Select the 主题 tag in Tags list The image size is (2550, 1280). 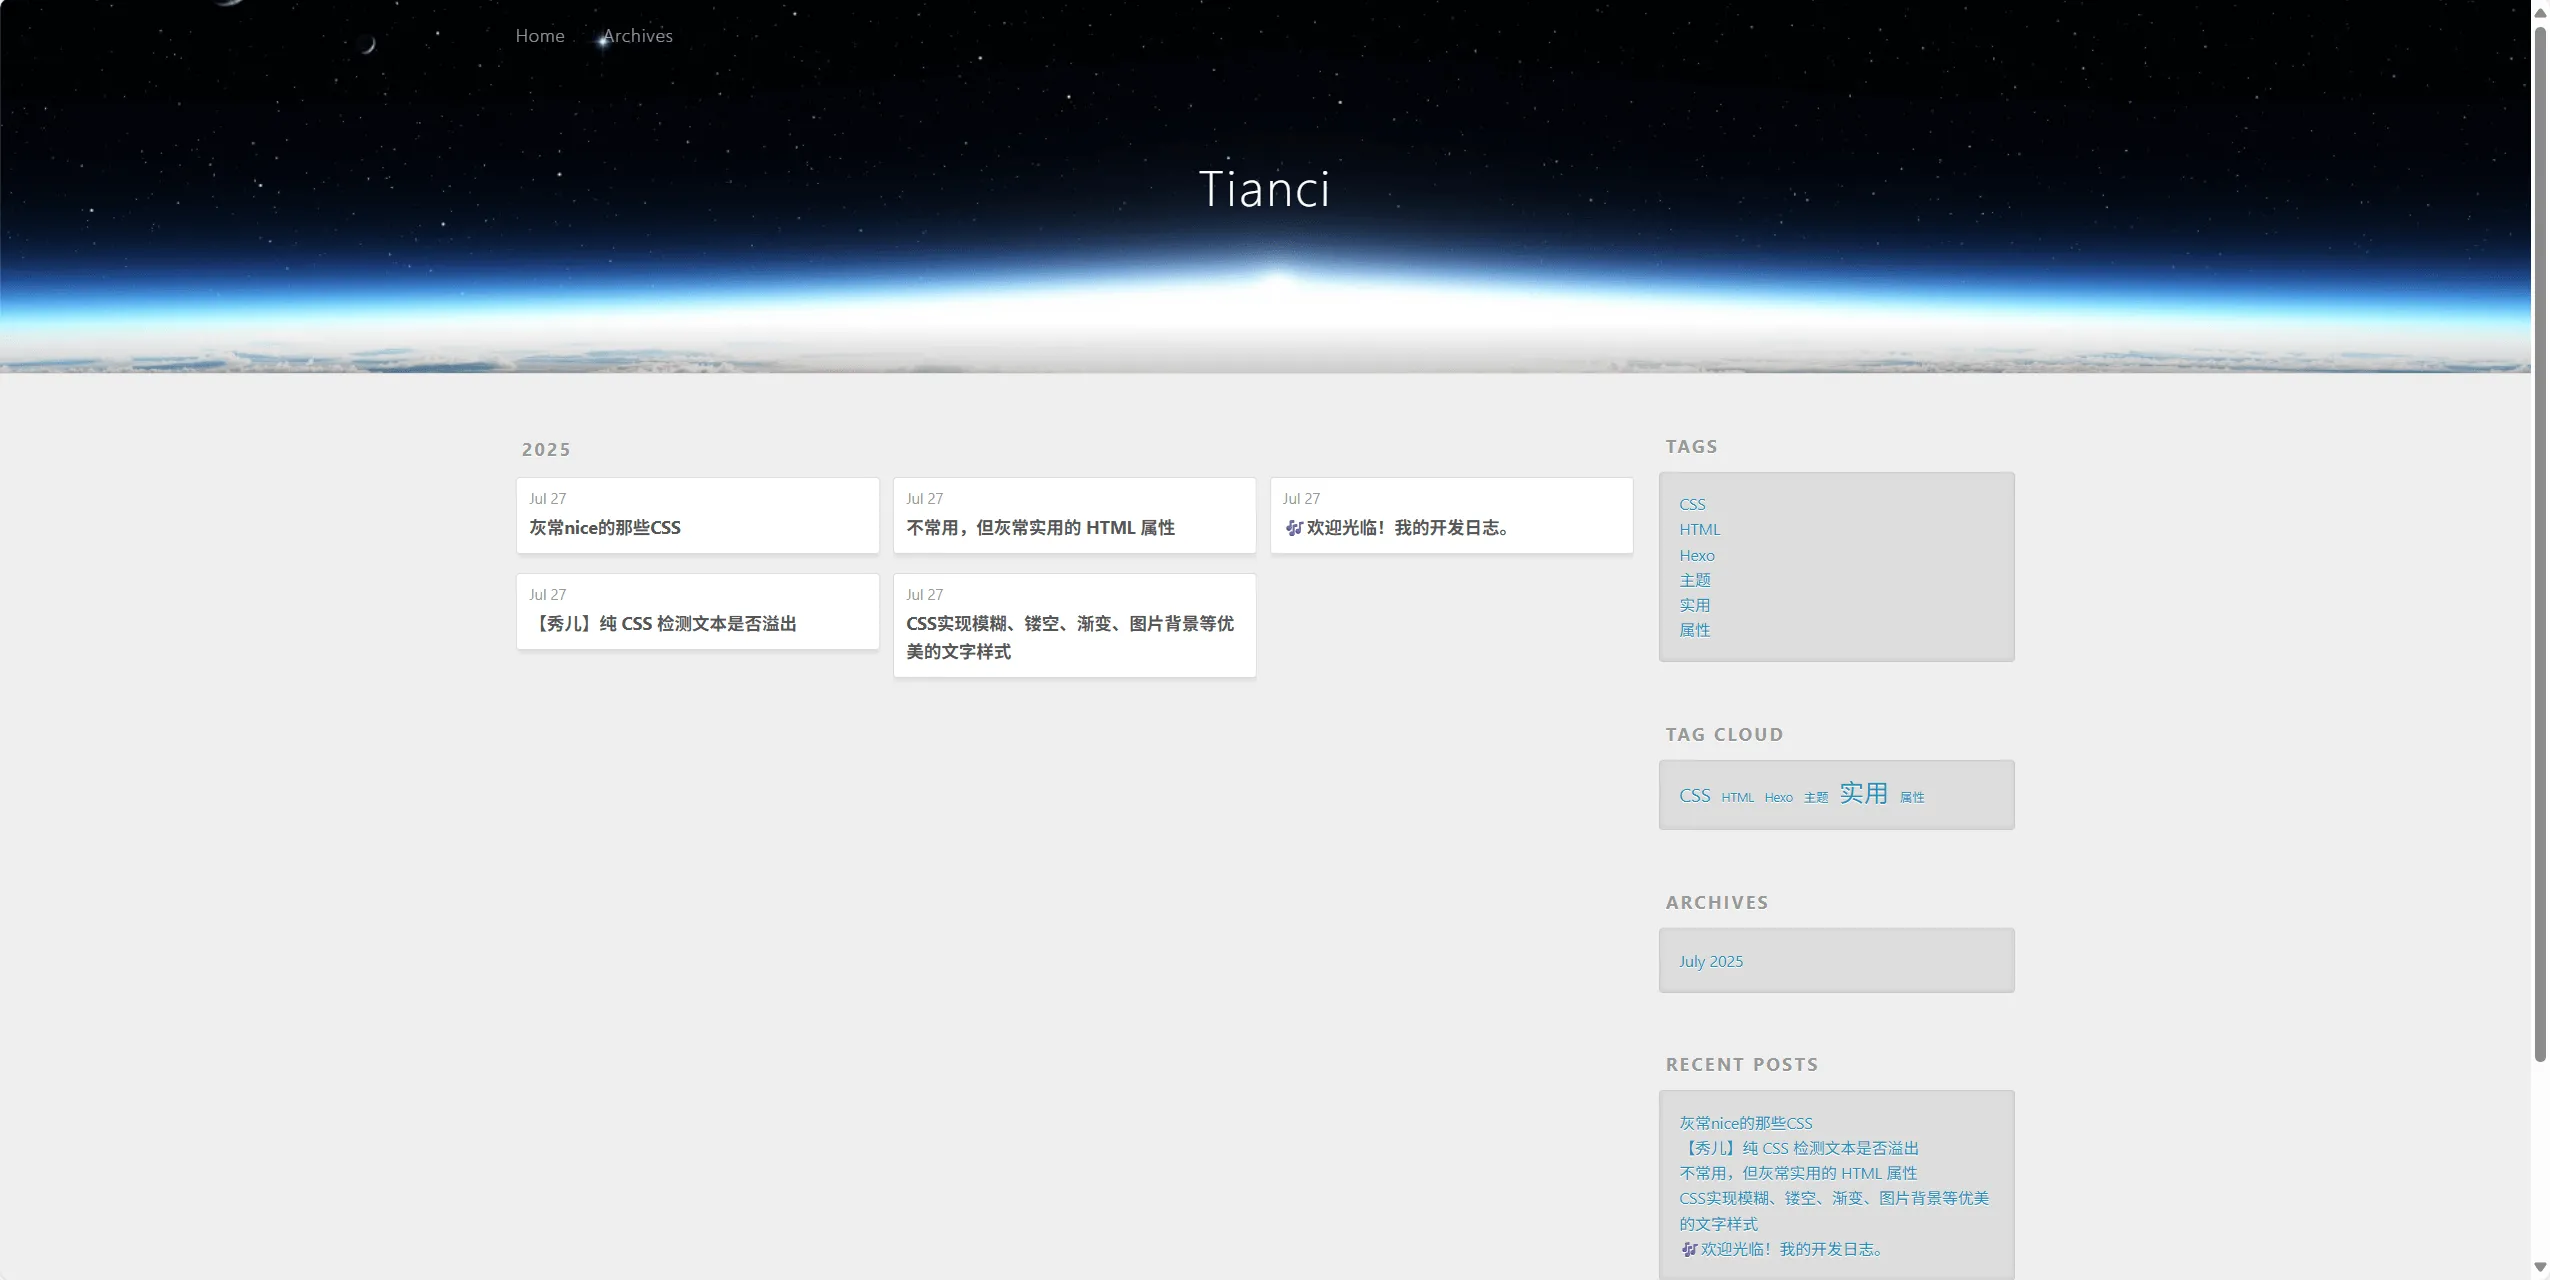tap(1694, 580)
